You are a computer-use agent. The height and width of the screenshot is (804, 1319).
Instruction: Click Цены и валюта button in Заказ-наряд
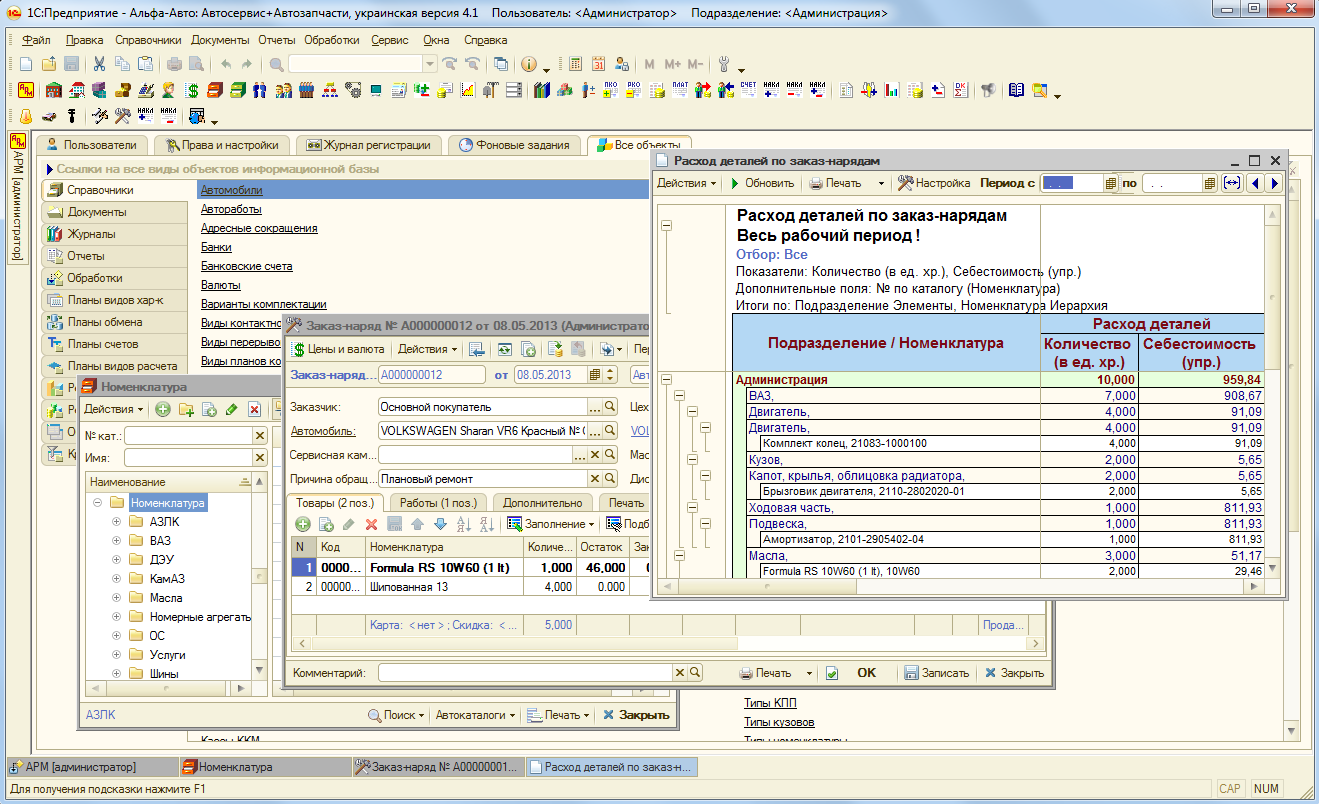point(338,349)
